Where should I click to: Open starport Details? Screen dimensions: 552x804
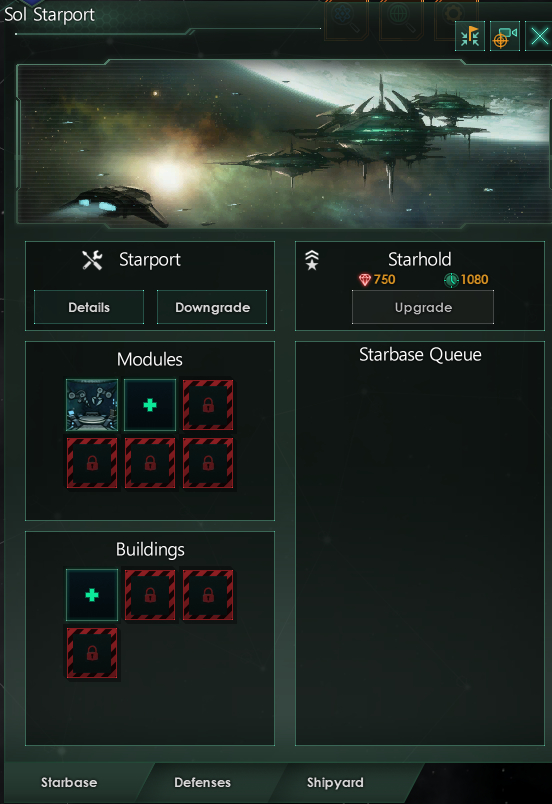click(89, 307)
